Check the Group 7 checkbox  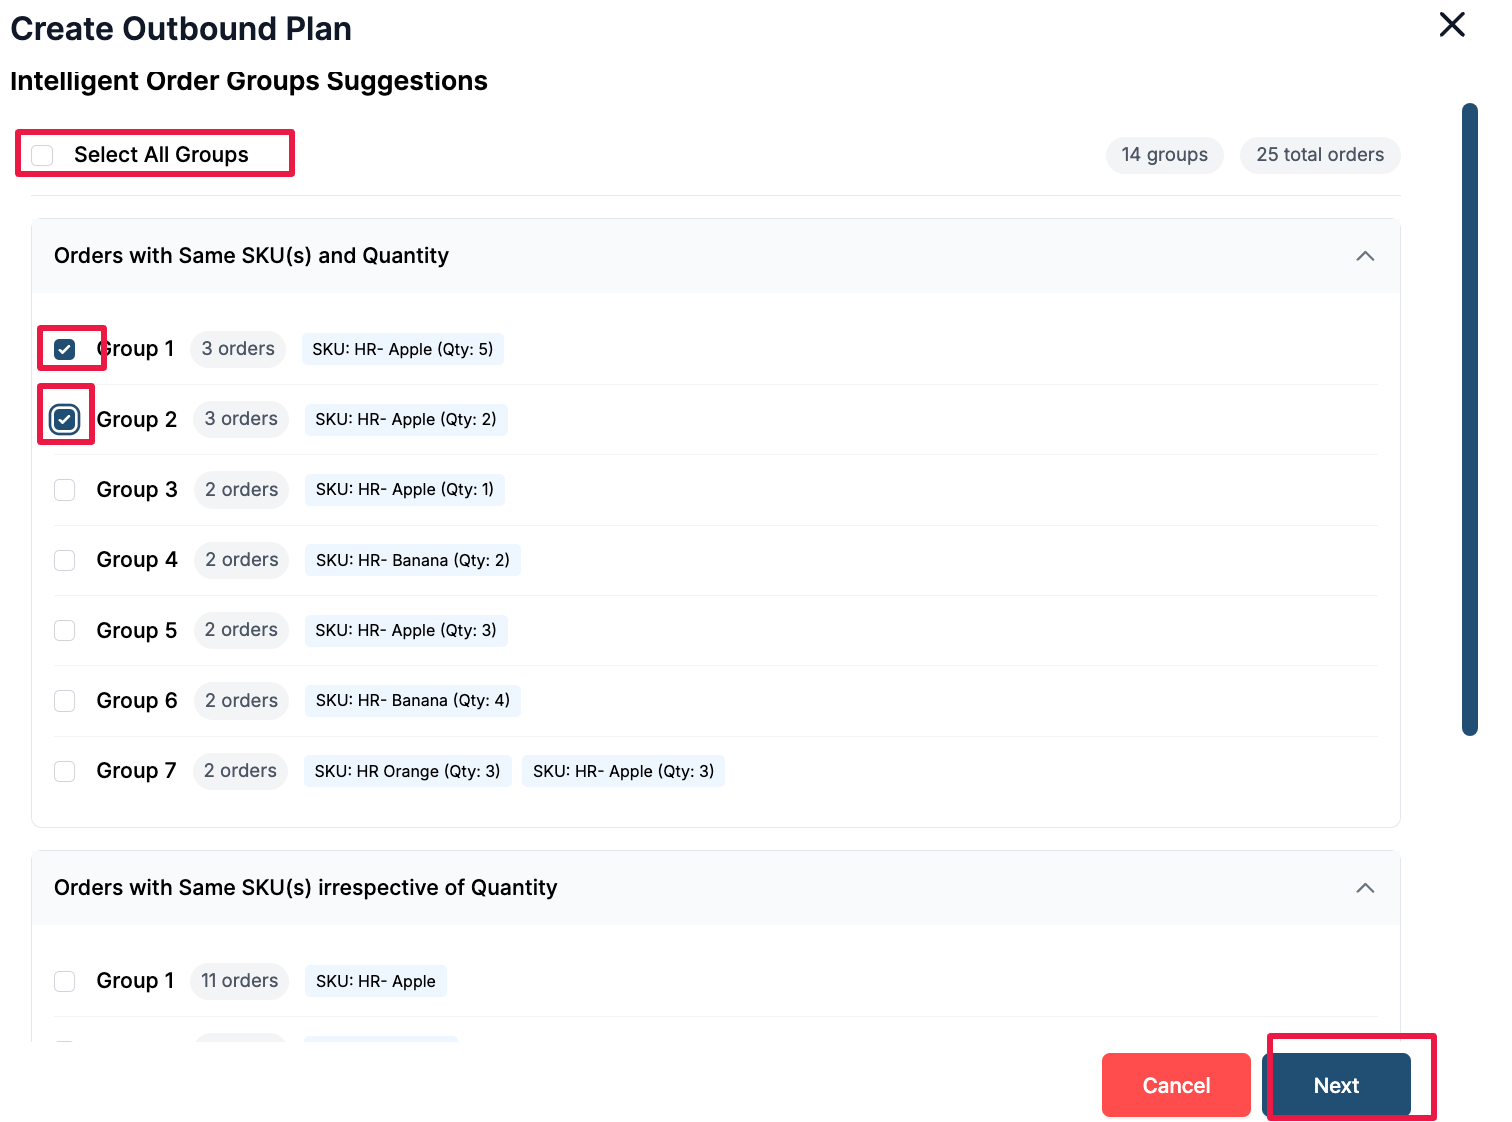(65, 771)
